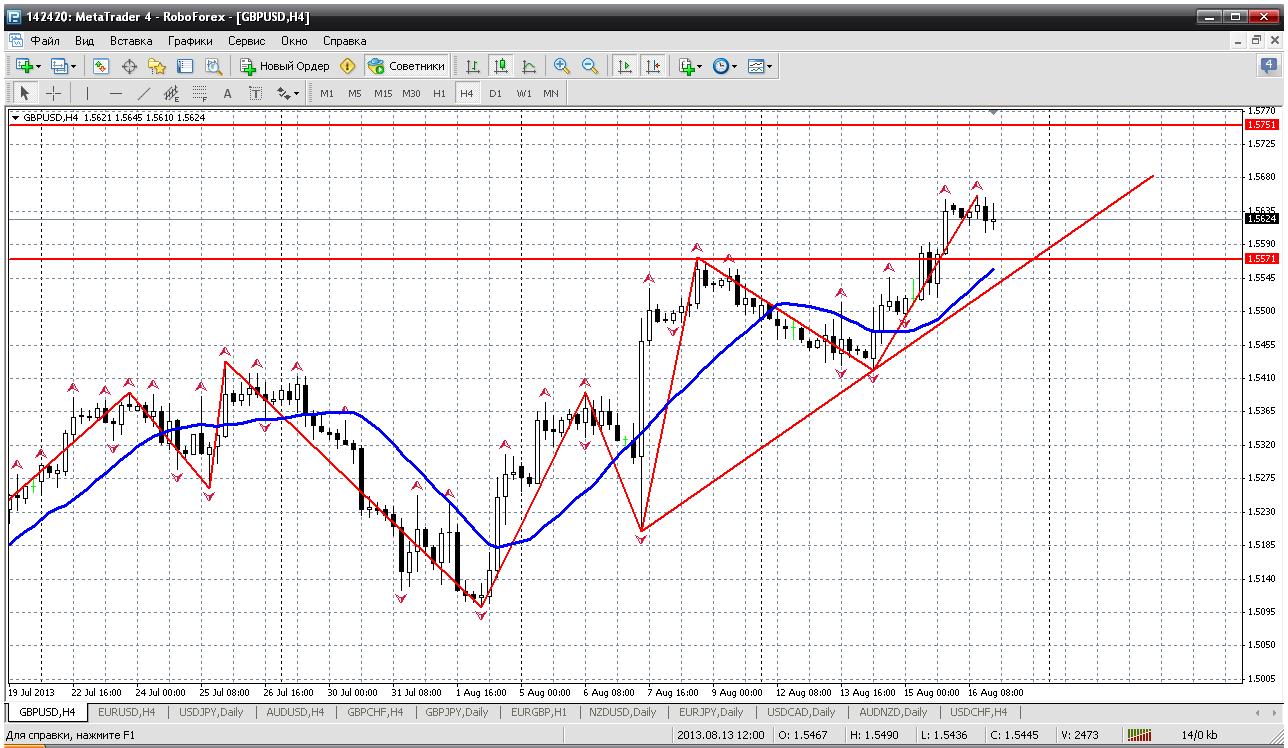Image resolution: width=1288 pixels, height=748 pixels.
Task: Open the Navigator folder-star icon
Action: [x=157, y=66]
